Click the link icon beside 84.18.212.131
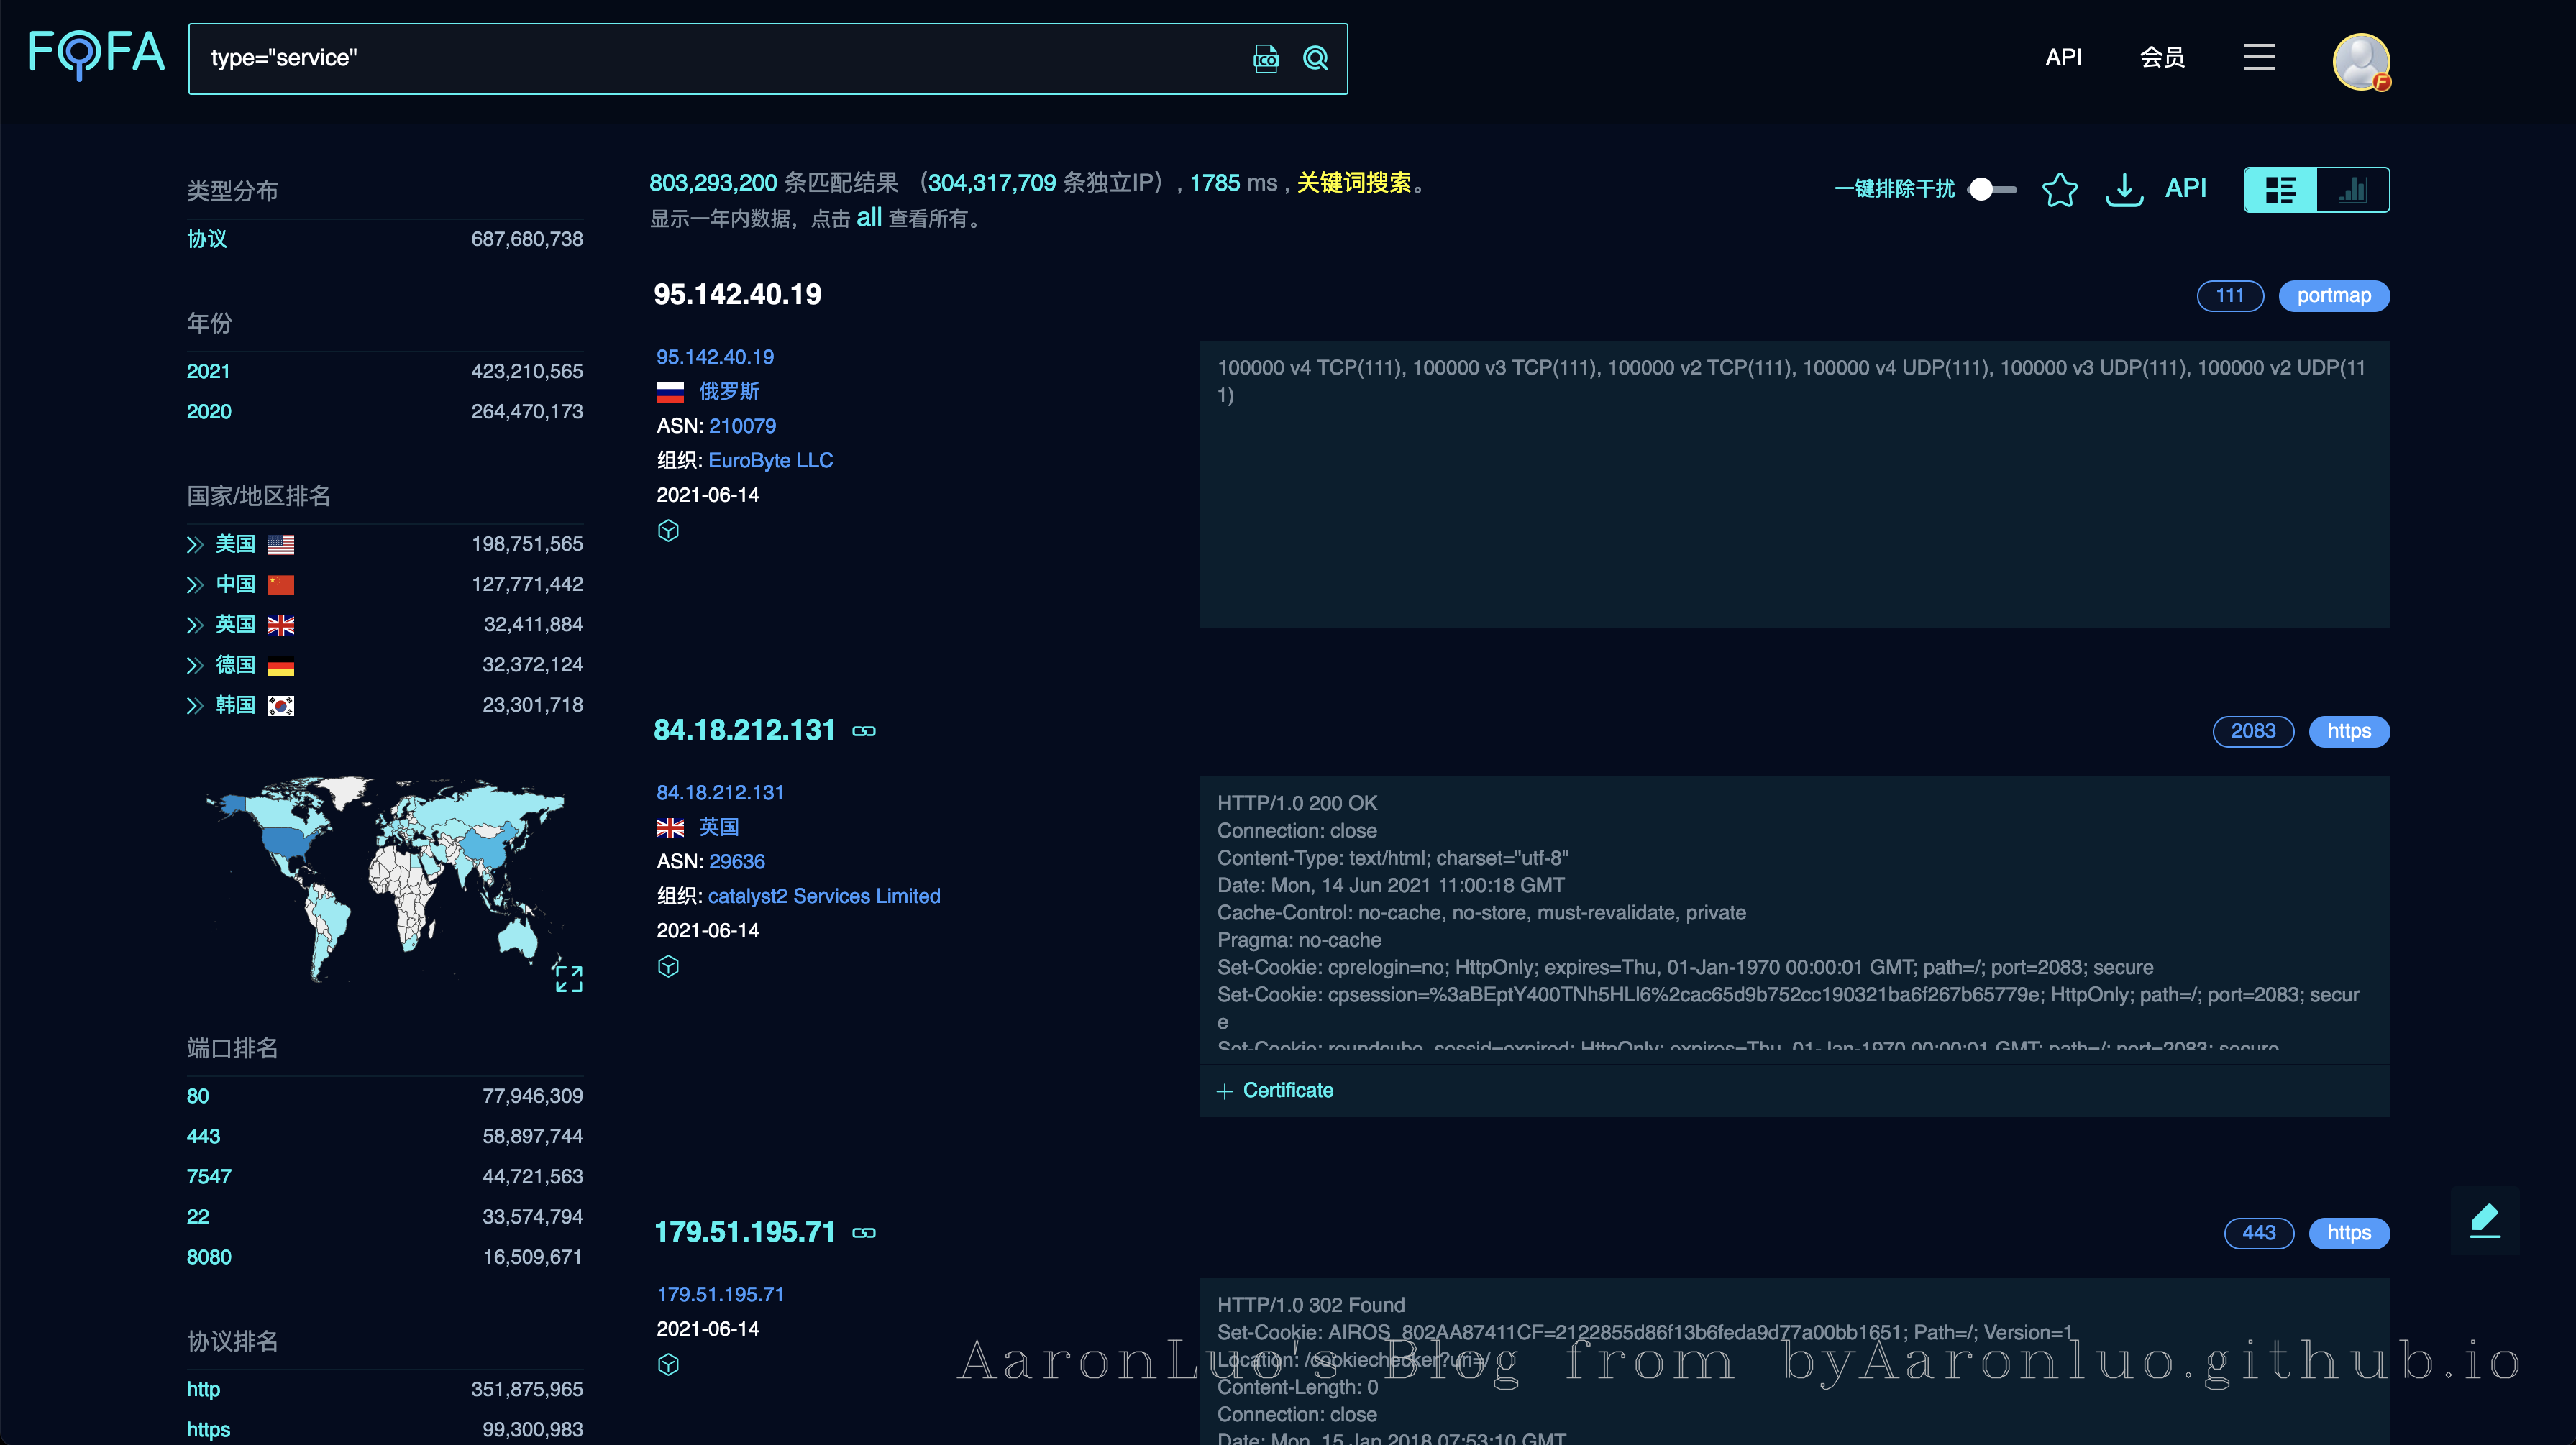The width and height of the screenshot is (2576, 1445). click(864, 732)
